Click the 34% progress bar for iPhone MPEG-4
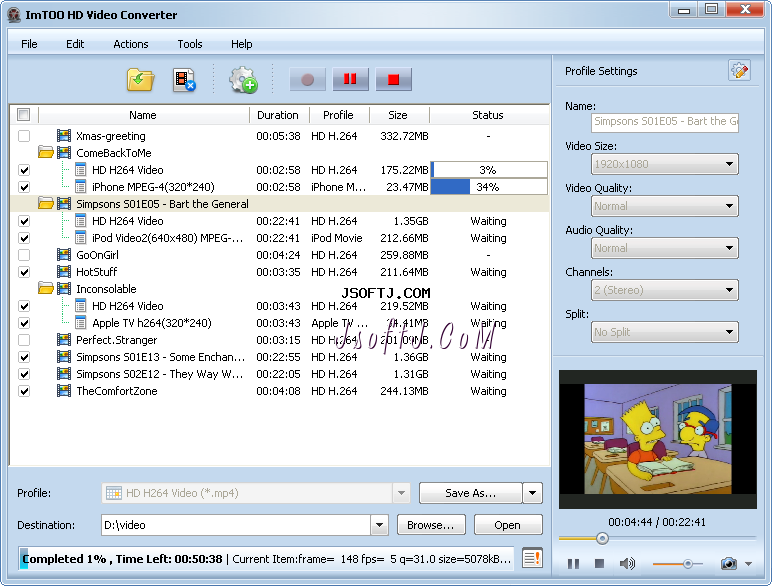 (x=488, y=187)
